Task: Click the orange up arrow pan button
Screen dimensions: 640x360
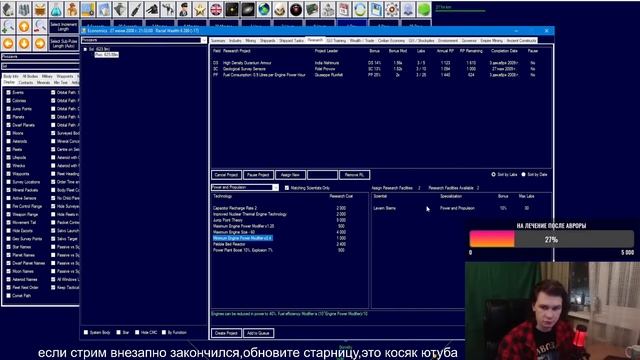Action: 24,26
